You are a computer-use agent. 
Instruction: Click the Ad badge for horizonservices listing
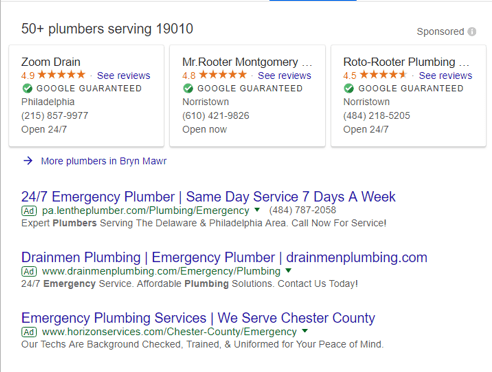pyautogui.click(x=29, y=332)
